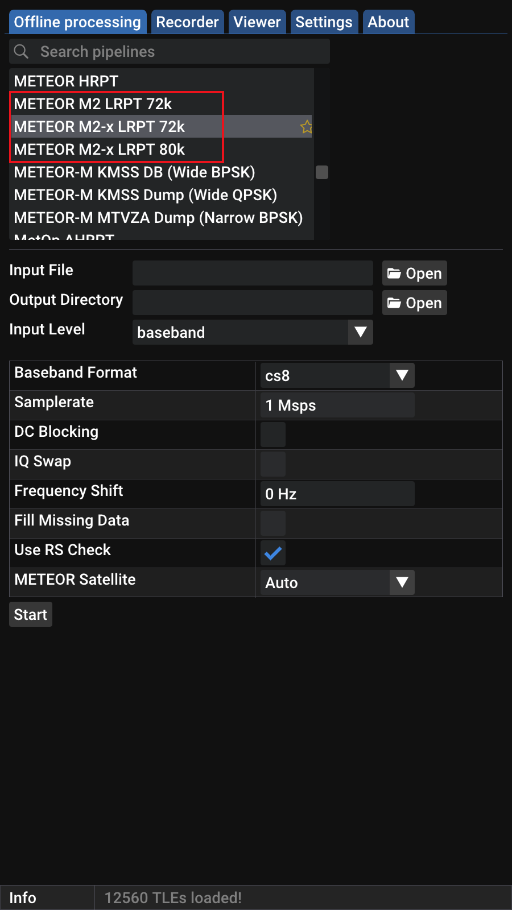Screen dimensions: 512x910
Task: Click the favorite star on METEOR M2-x LRPT 72k
Action: pos(306,127)
